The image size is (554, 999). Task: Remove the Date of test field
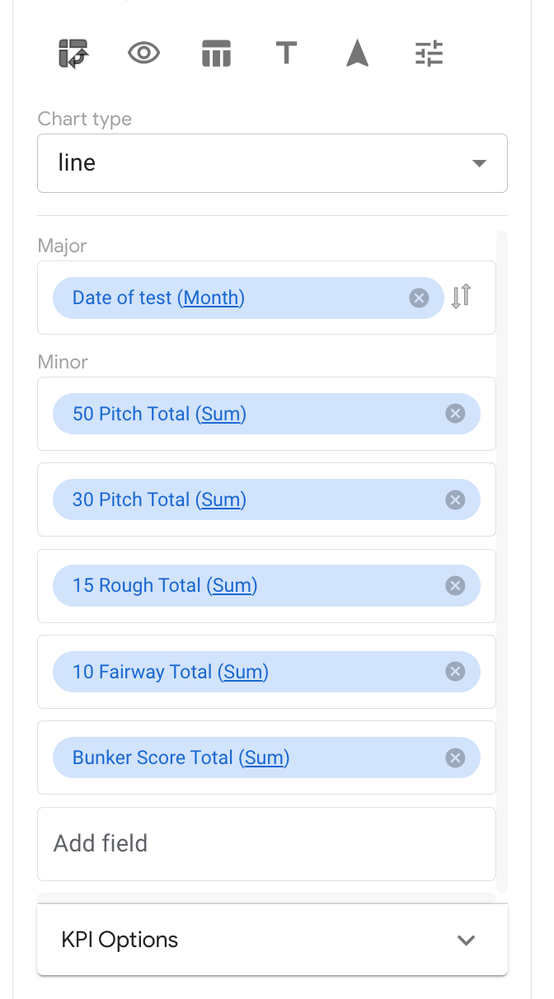tap(418, 298)
